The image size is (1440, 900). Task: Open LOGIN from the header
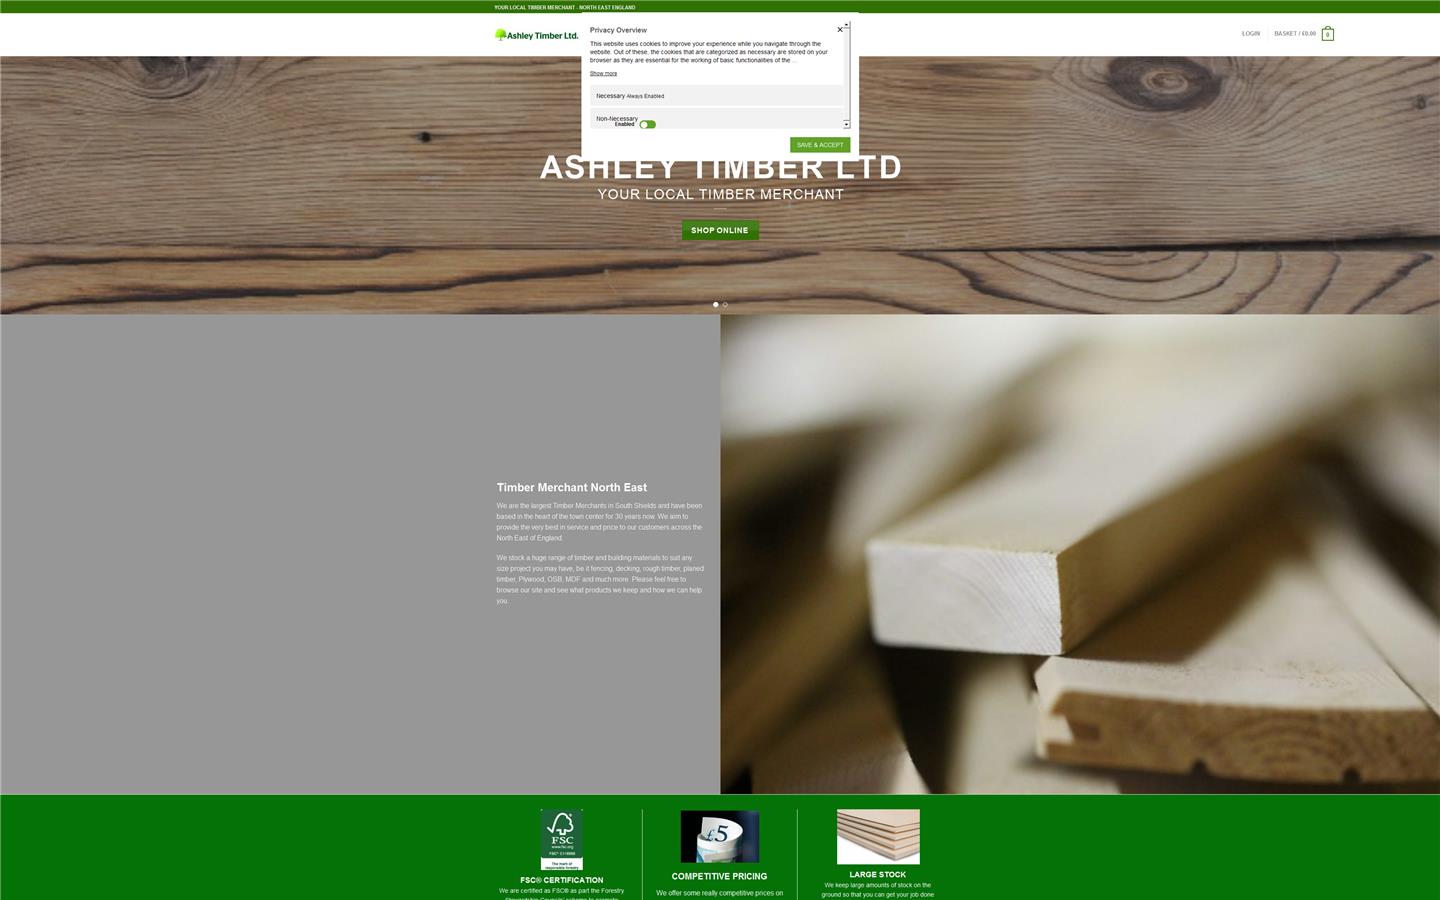(x=1251, y=33)
